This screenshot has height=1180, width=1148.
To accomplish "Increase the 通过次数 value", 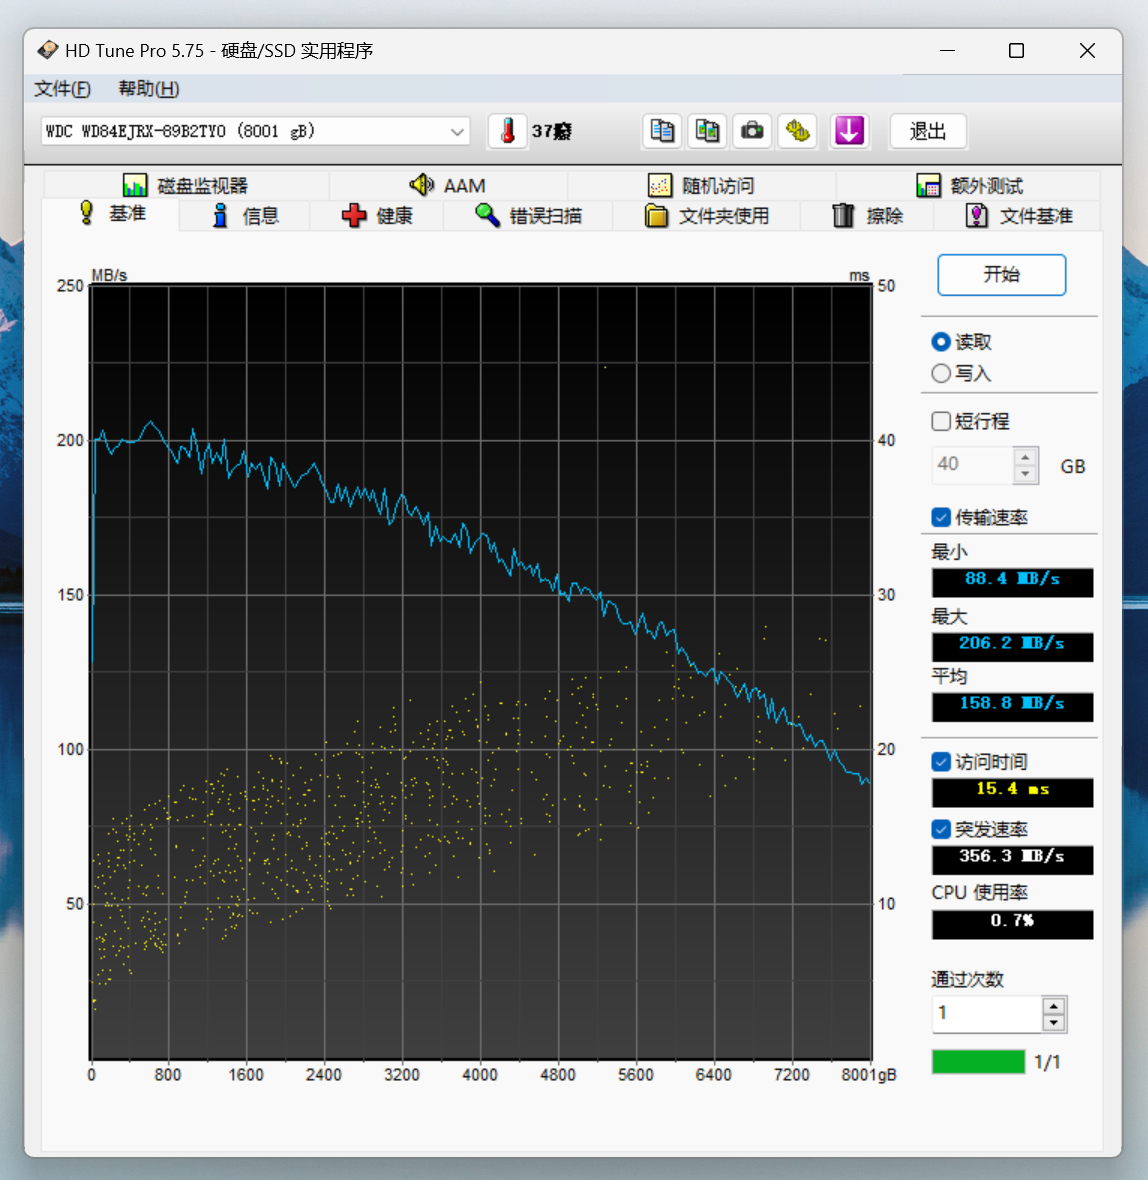I will pyautogui.click(x=1053, y=1005).
